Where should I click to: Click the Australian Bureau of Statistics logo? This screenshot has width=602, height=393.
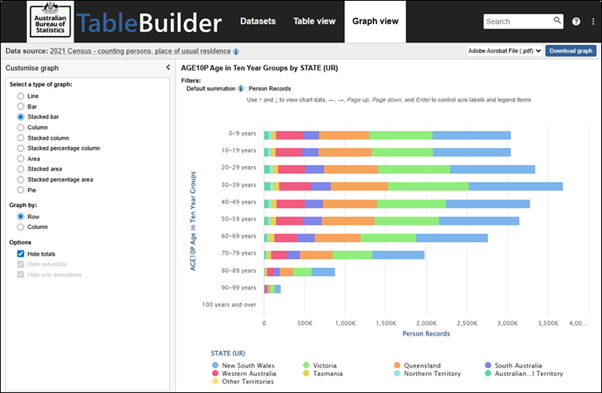(50, 21)
